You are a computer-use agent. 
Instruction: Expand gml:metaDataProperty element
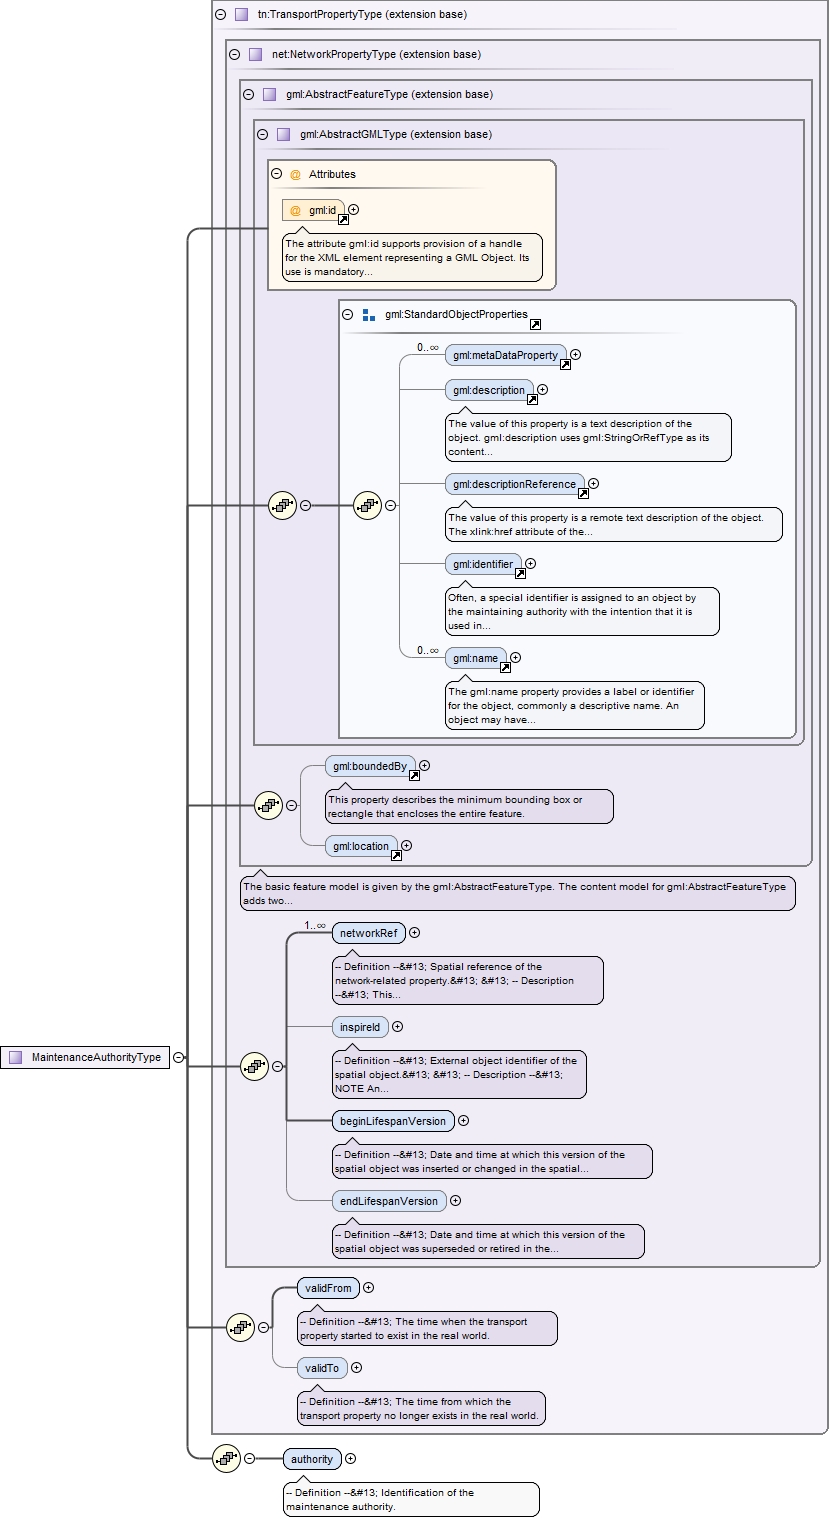pos(576,354)
